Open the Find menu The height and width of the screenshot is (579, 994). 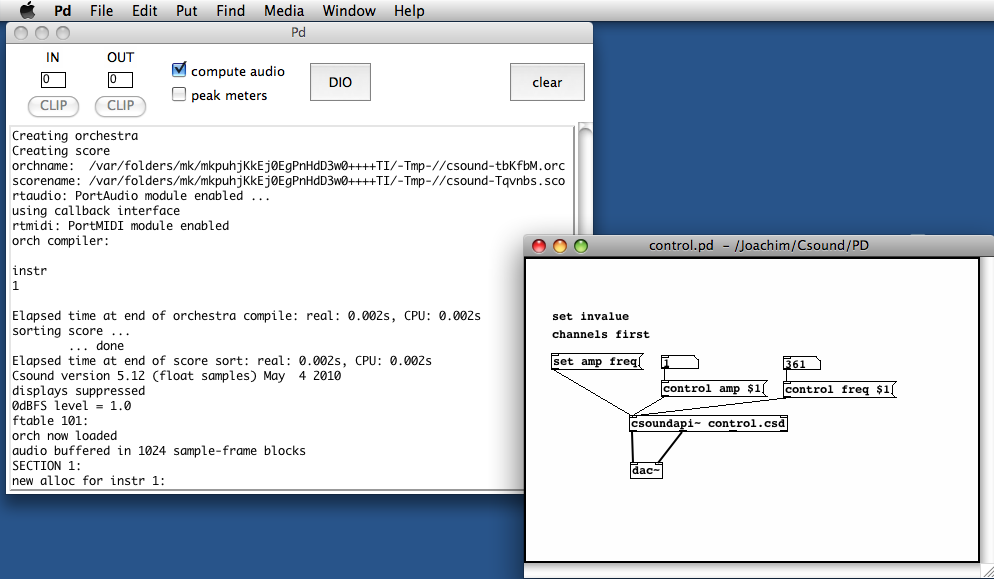[x=230, y=11]
